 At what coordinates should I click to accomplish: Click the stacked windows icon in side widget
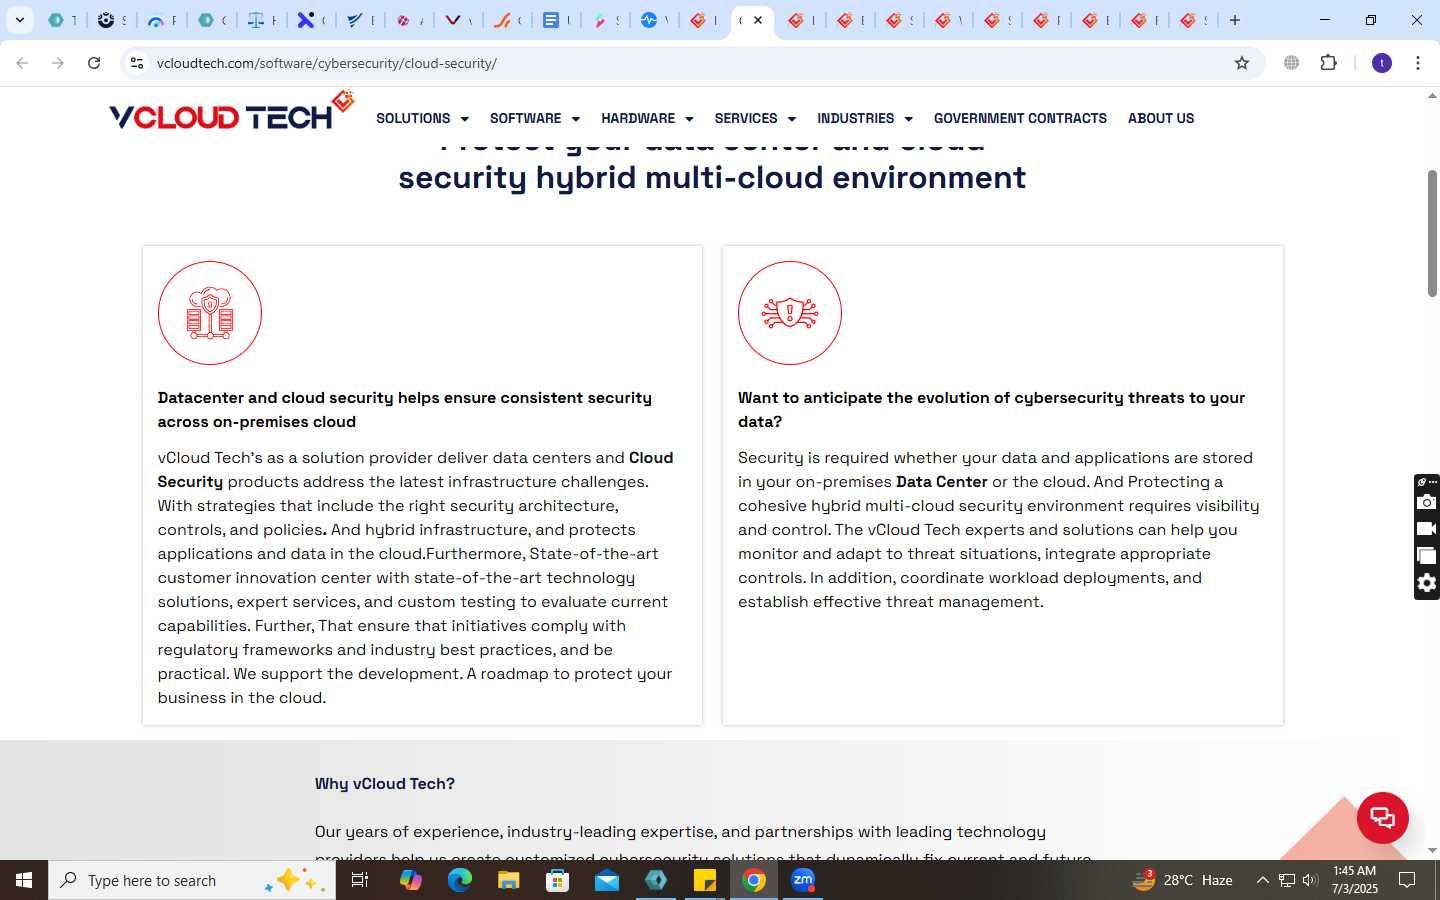[x=1427, y=556]
